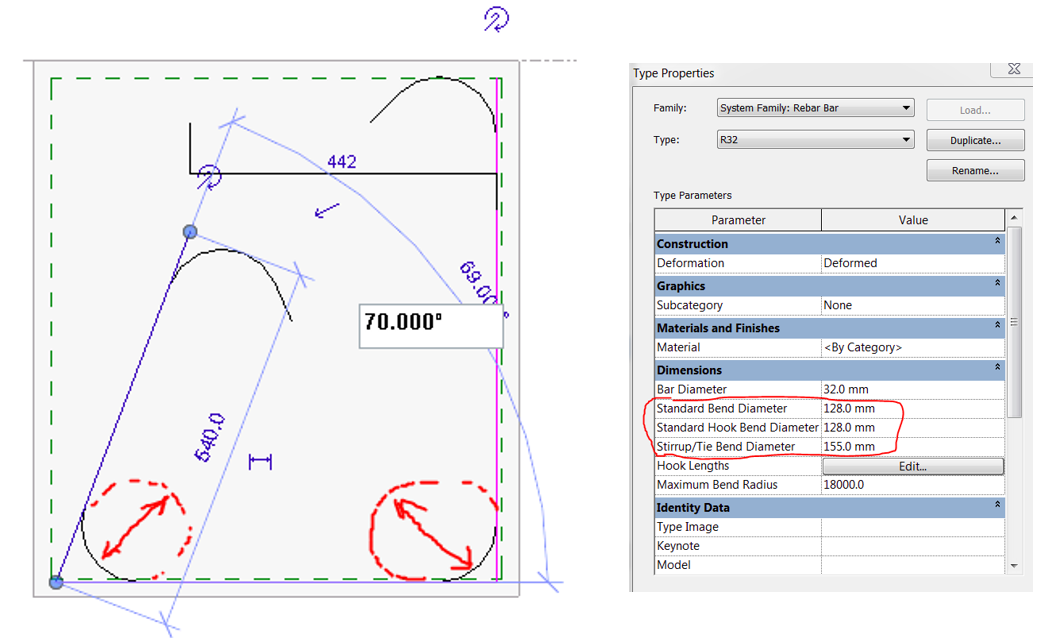
Task: Select the 70.000° angle input field
Action: (430, 325)
